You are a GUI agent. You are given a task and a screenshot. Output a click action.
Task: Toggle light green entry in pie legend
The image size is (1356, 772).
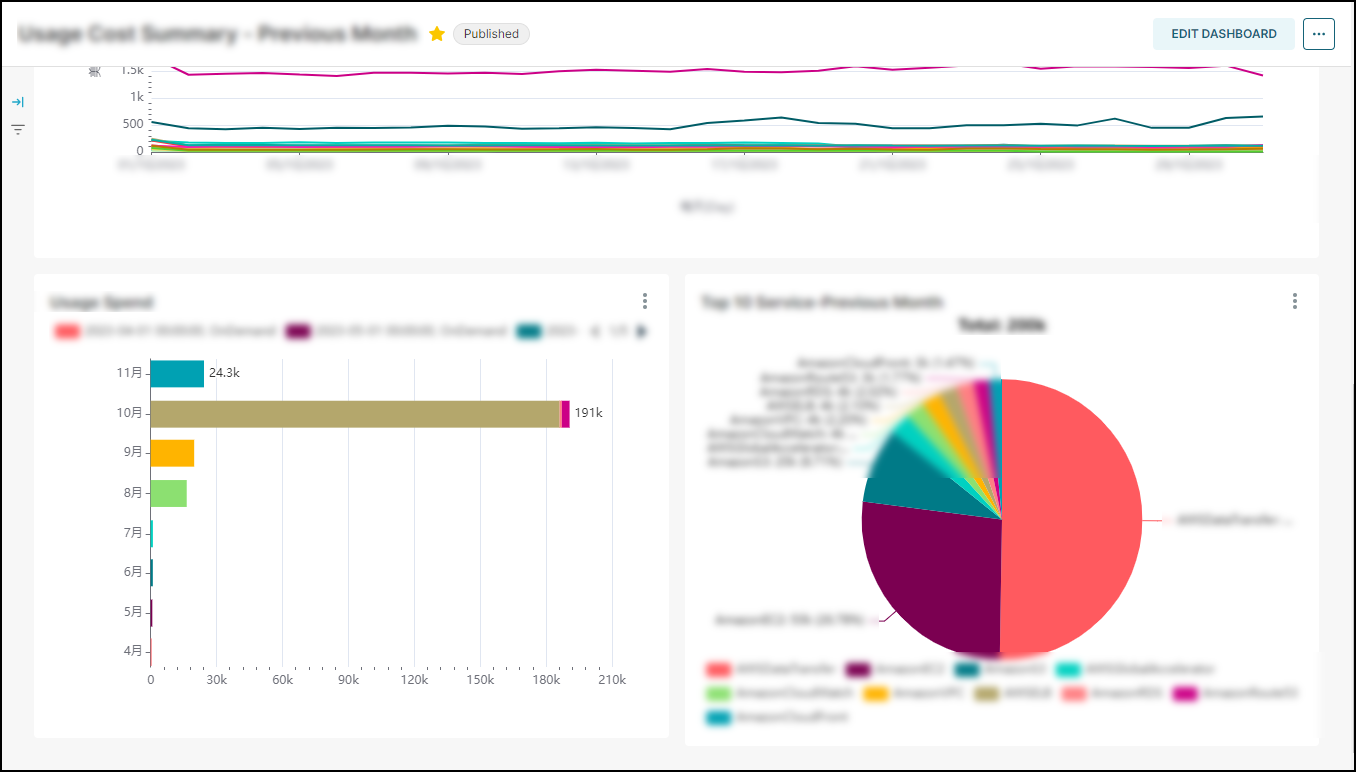pyautogui.click(x=718, y=692)
